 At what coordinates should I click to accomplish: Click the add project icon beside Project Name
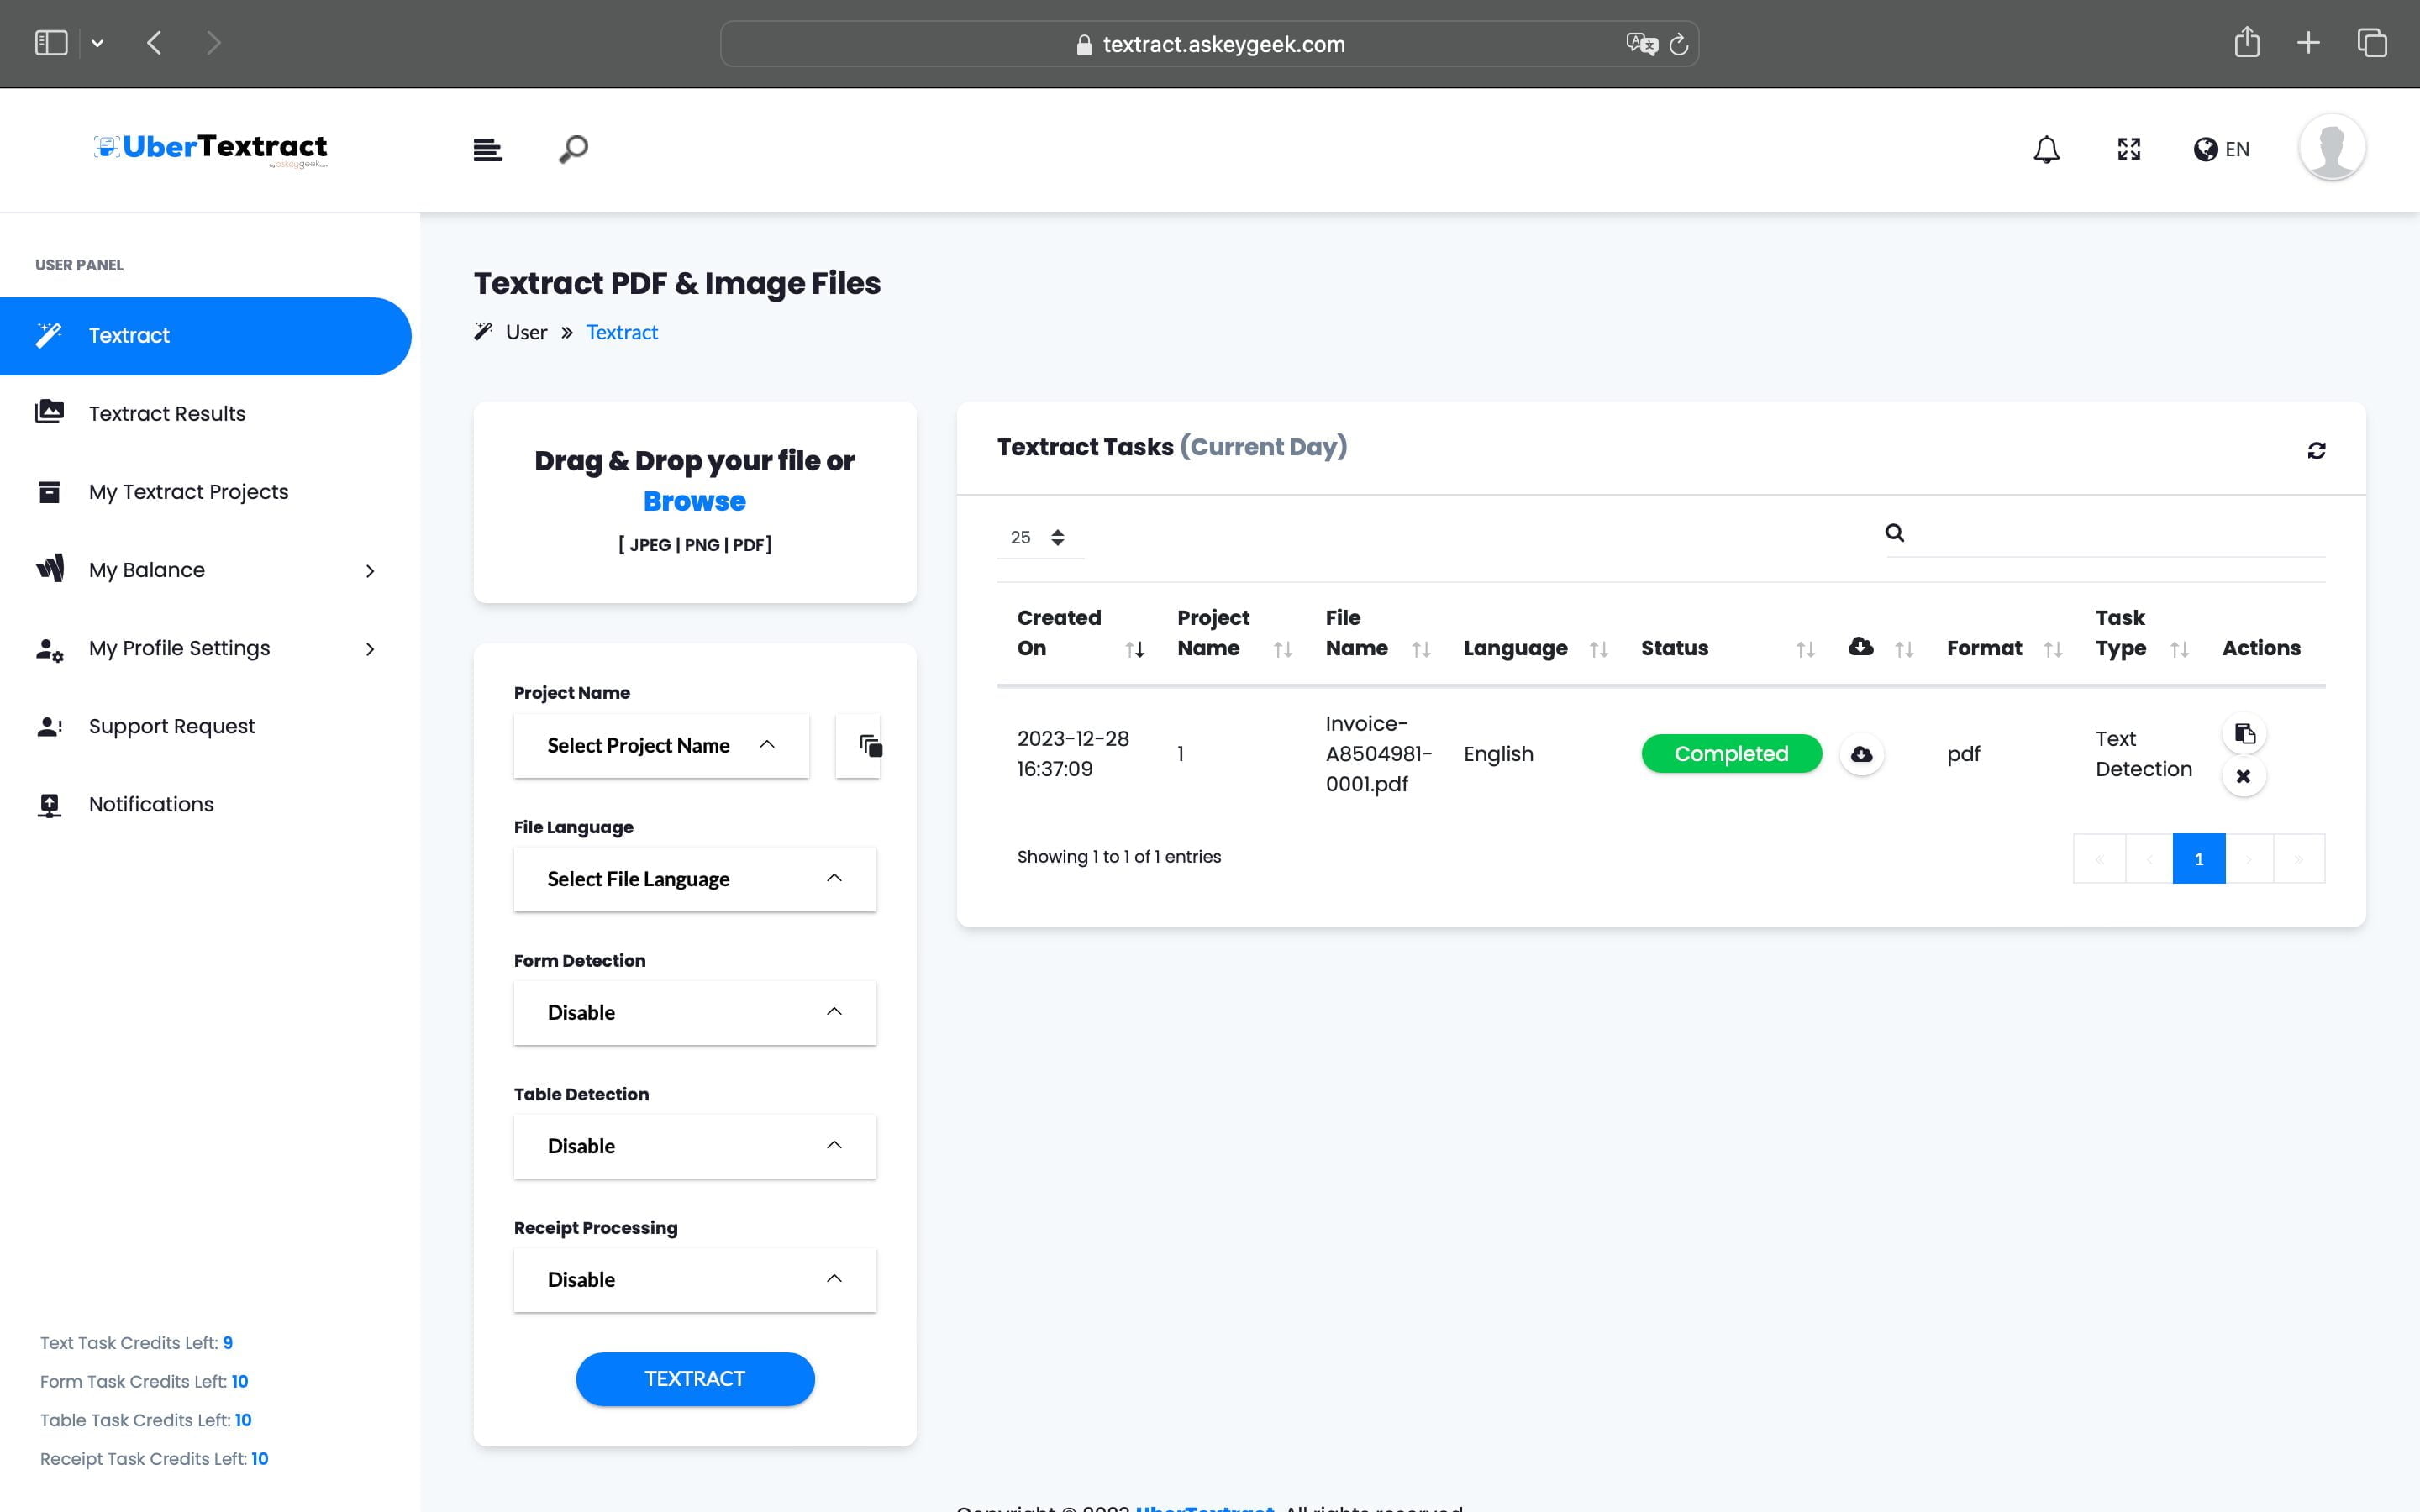point(869,746)
